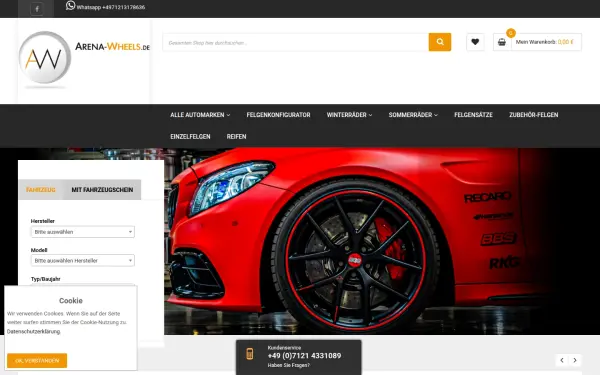Expand the Winterräder menu
The width and height of the screenshot is (600, 375).
point(349,115)
